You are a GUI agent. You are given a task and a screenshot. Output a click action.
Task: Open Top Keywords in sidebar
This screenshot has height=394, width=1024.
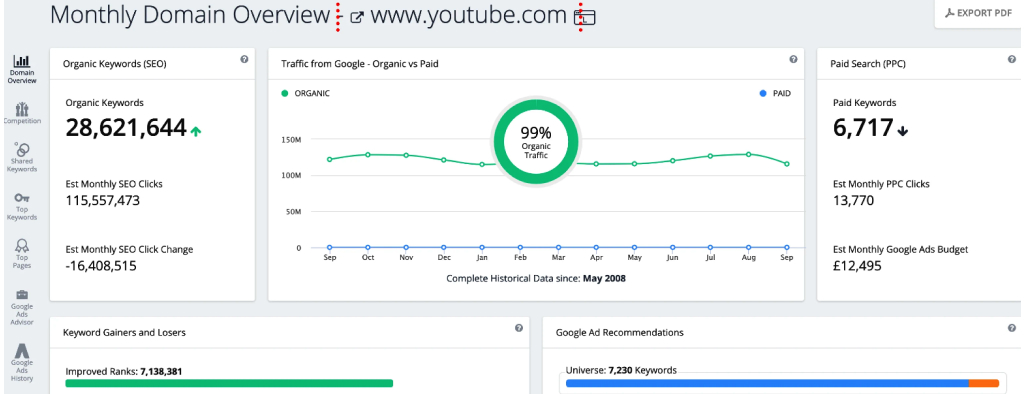(22, 206)
